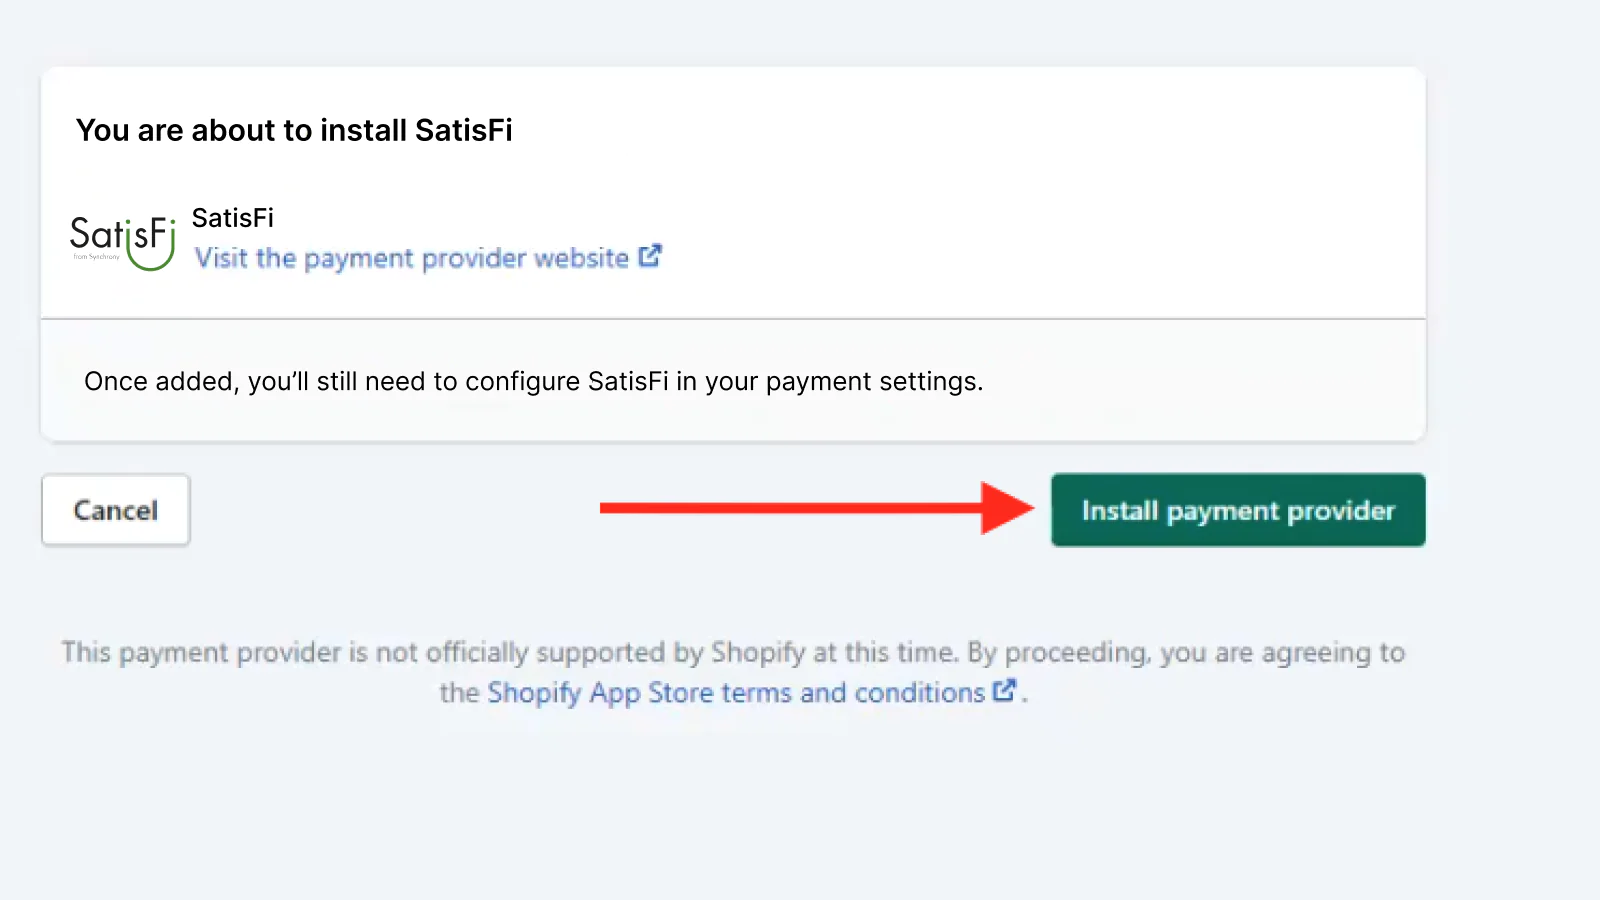Click the word 'Install' on the green button

pos(1120,510)
